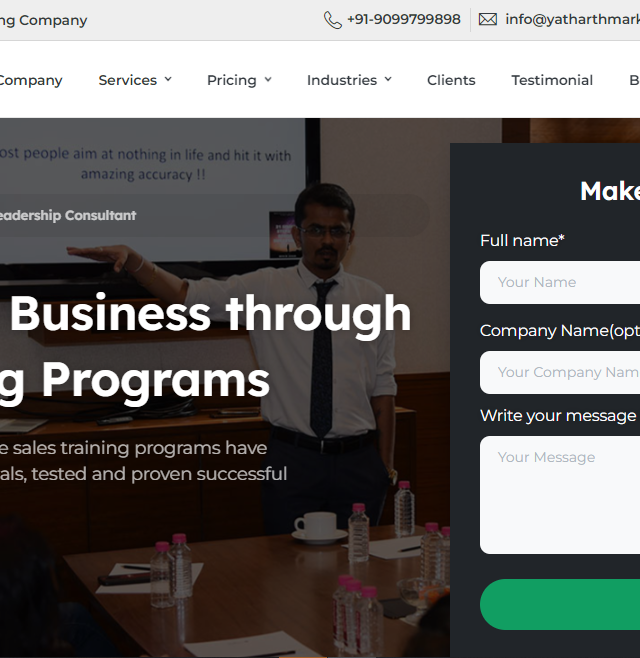Expand the Industries dropdown chevron
Image resolution: width=640 pixels, height=658 pixels.
[x=388, y=79]
